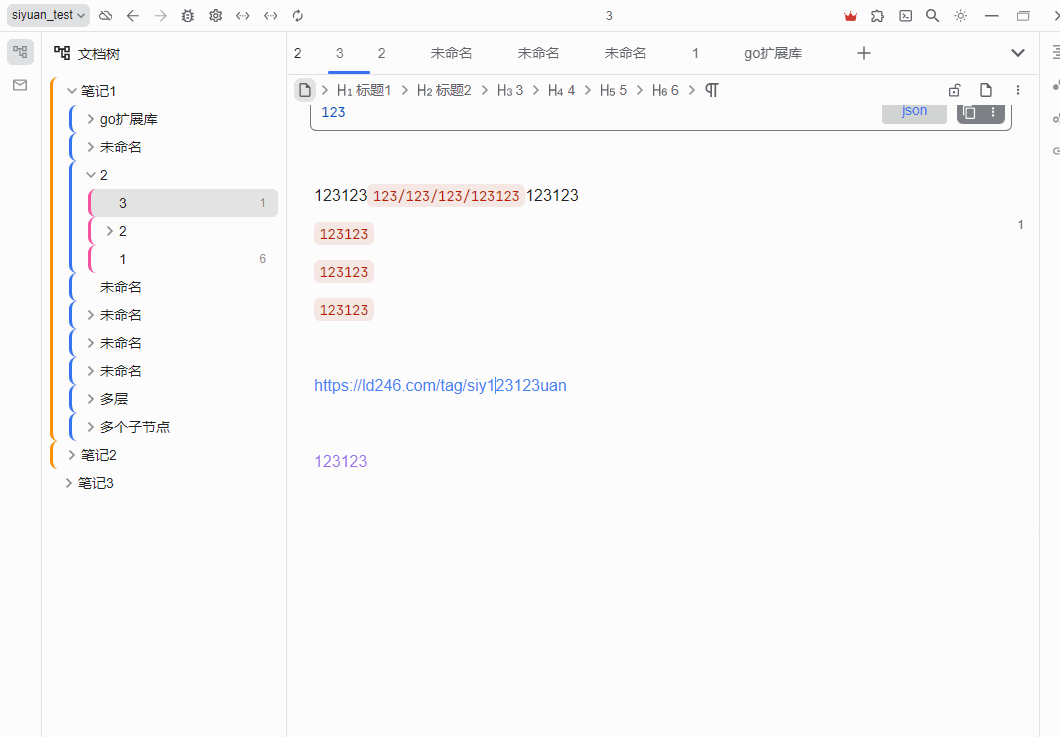The image size is (1060, 737).
Task: Toggle the paragraph mark in the breadcrumb
Action: click(x=710, y=89)
